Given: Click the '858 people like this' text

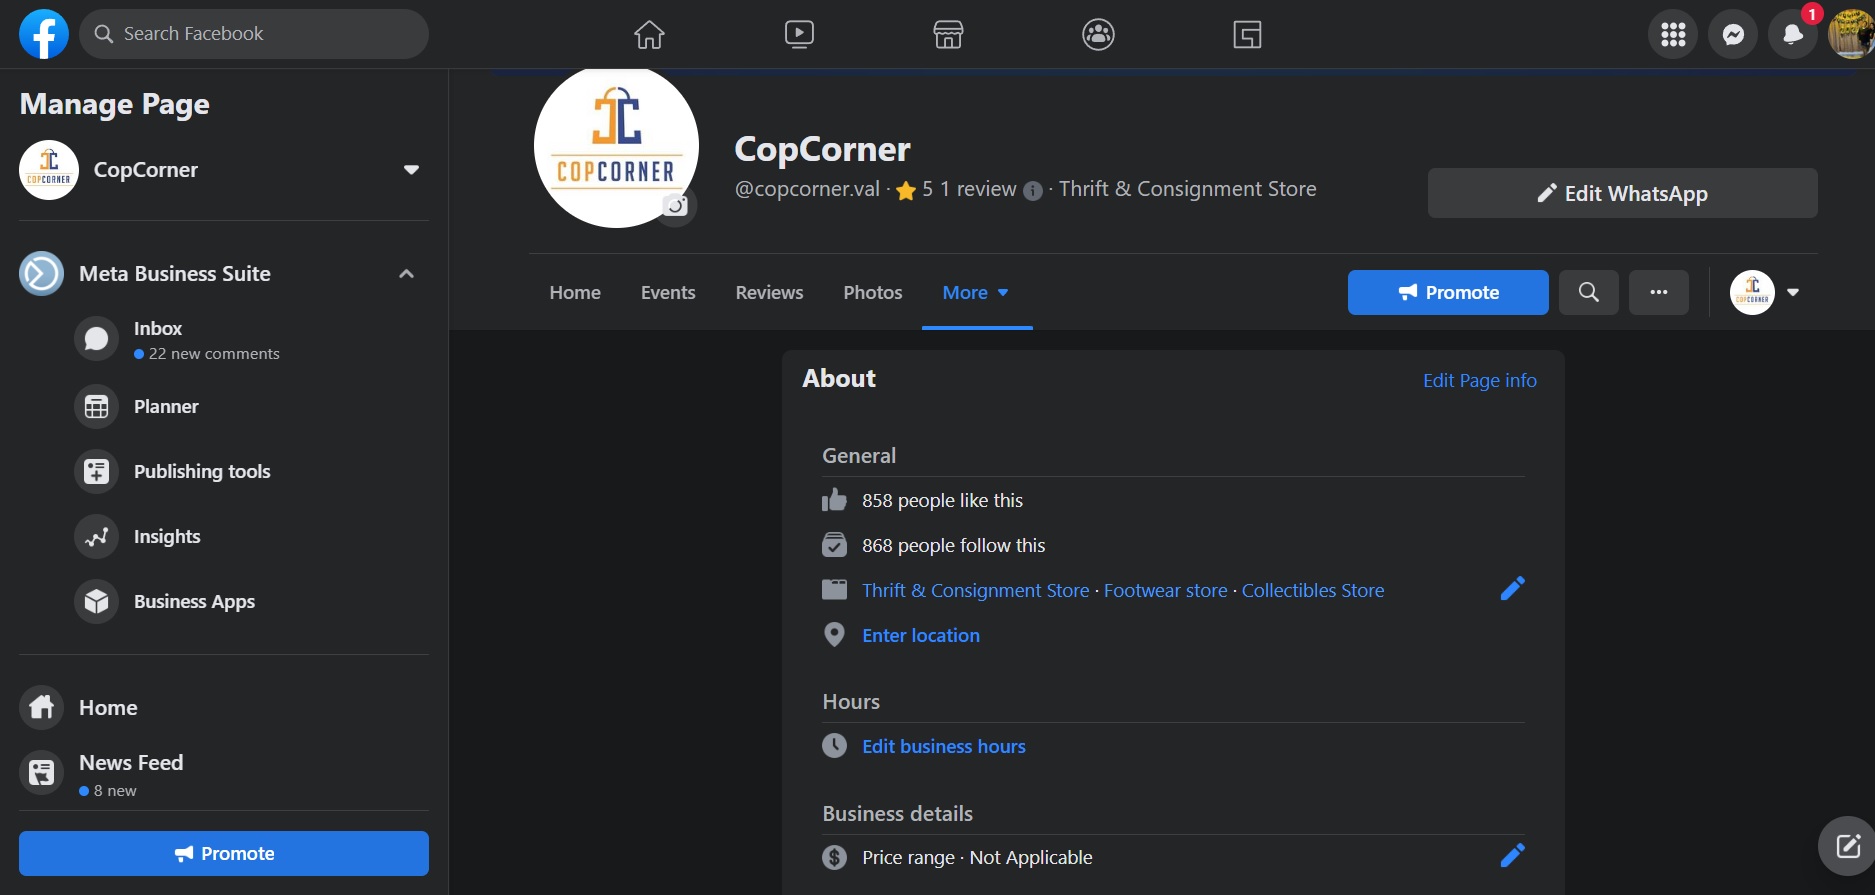Looking at the screenshot, I should [x=942, y=501].
